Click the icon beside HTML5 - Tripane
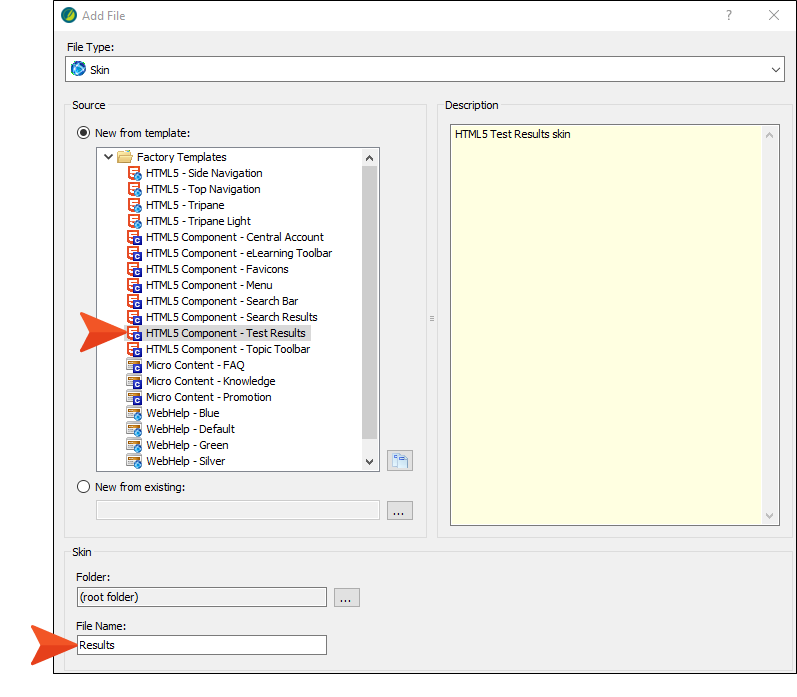797x697 pixels. 134,205
